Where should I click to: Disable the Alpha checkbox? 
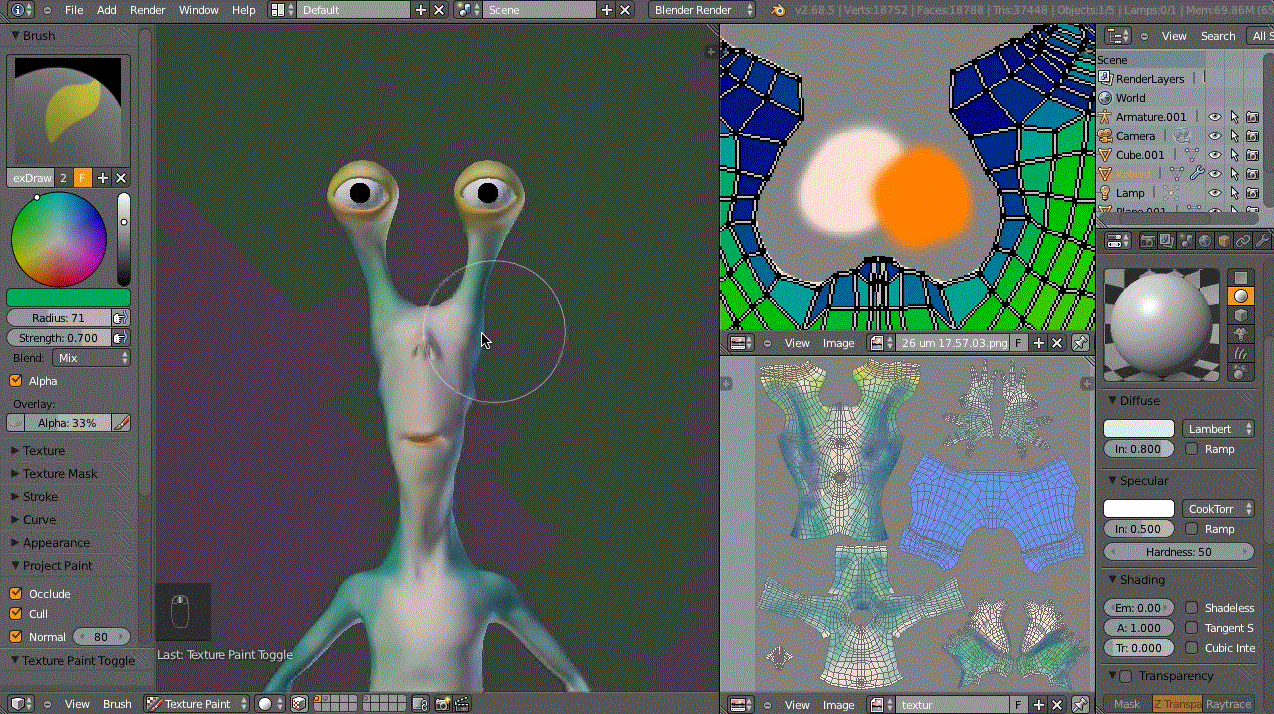(15, 381)
